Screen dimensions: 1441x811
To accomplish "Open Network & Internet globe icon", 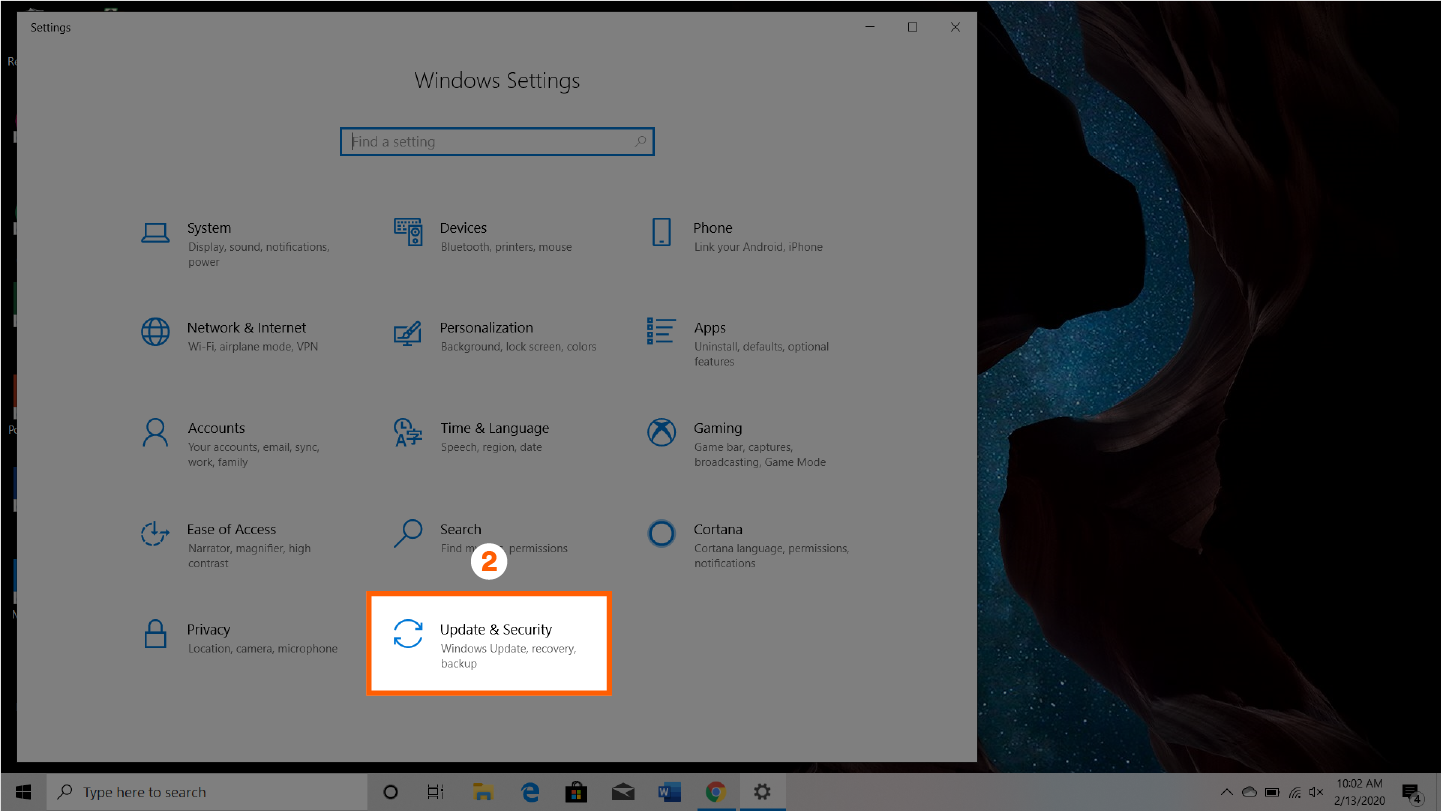I will click(155, 332).
